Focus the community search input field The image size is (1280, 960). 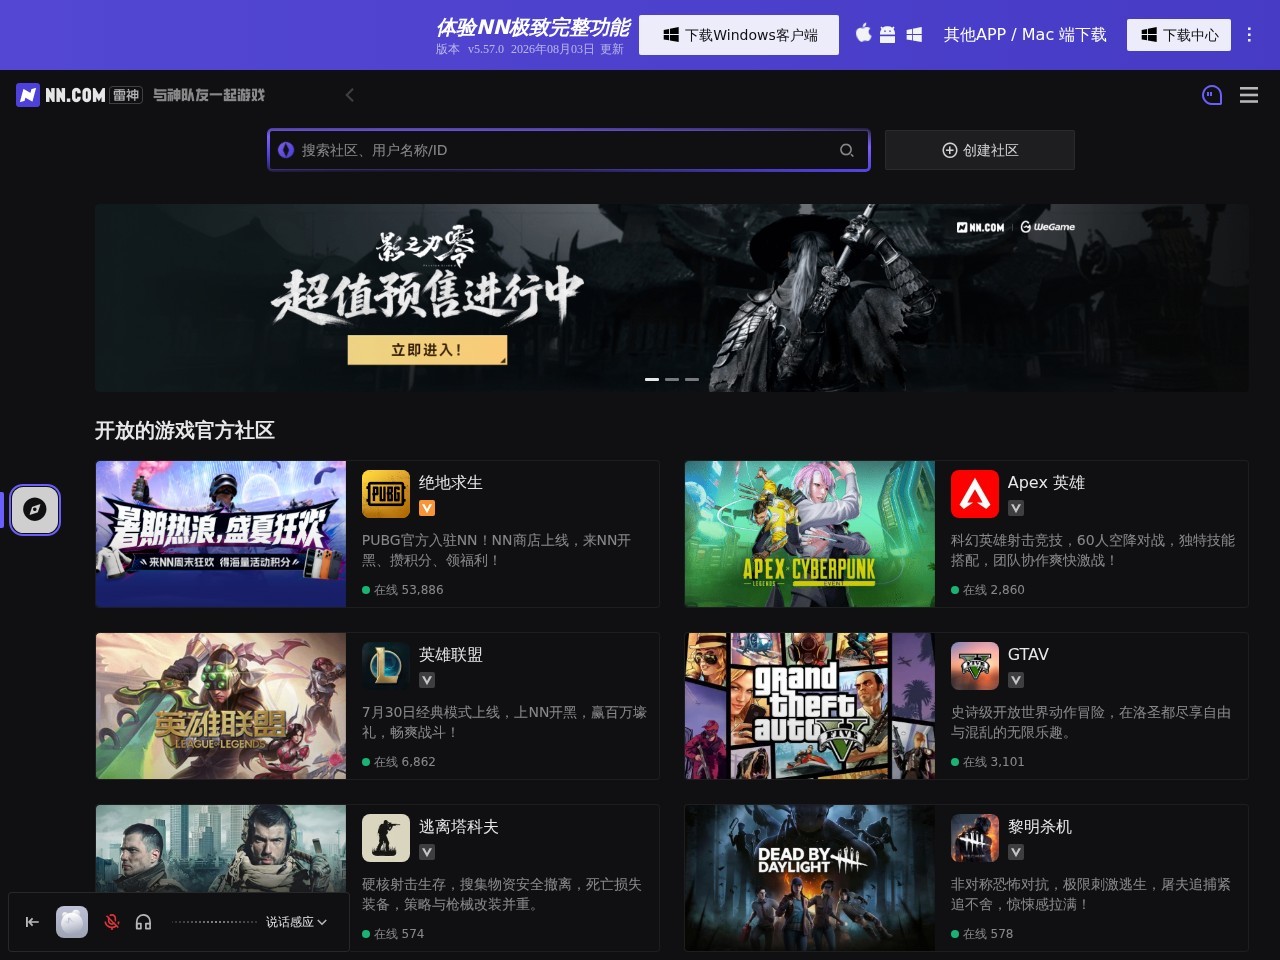569,150
